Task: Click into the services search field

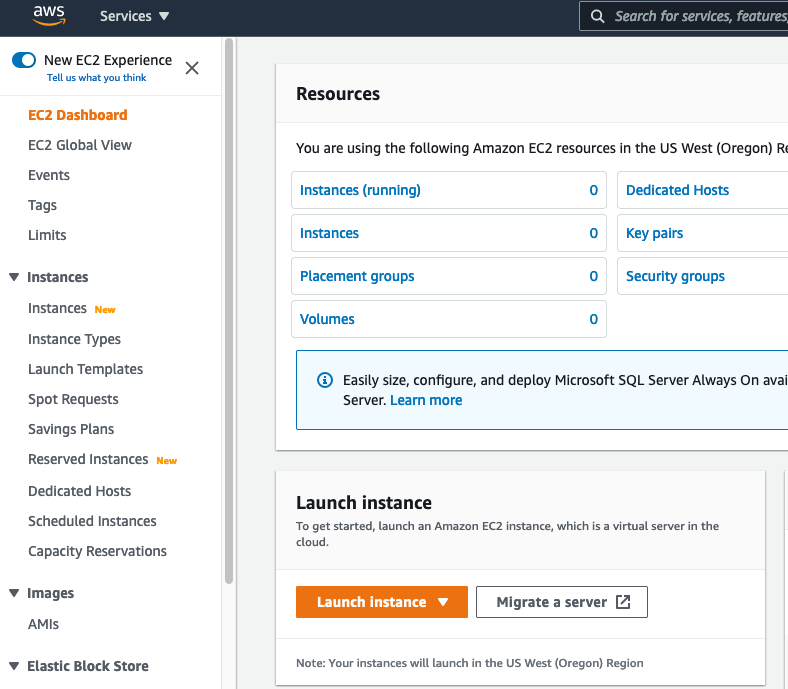Action: (700, 16)
